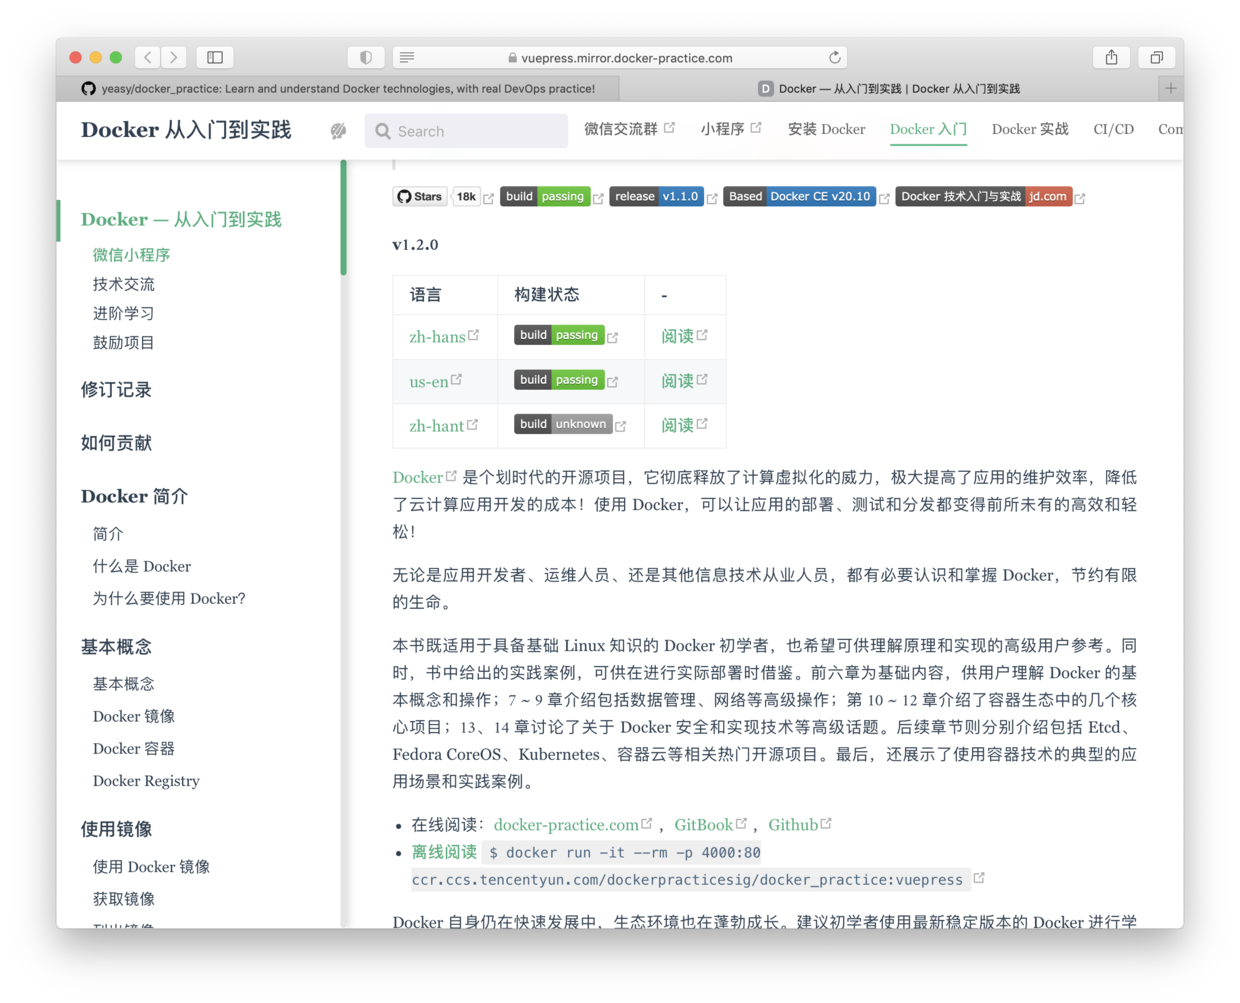Toggle the Safari sidebar button

(215, 57)
